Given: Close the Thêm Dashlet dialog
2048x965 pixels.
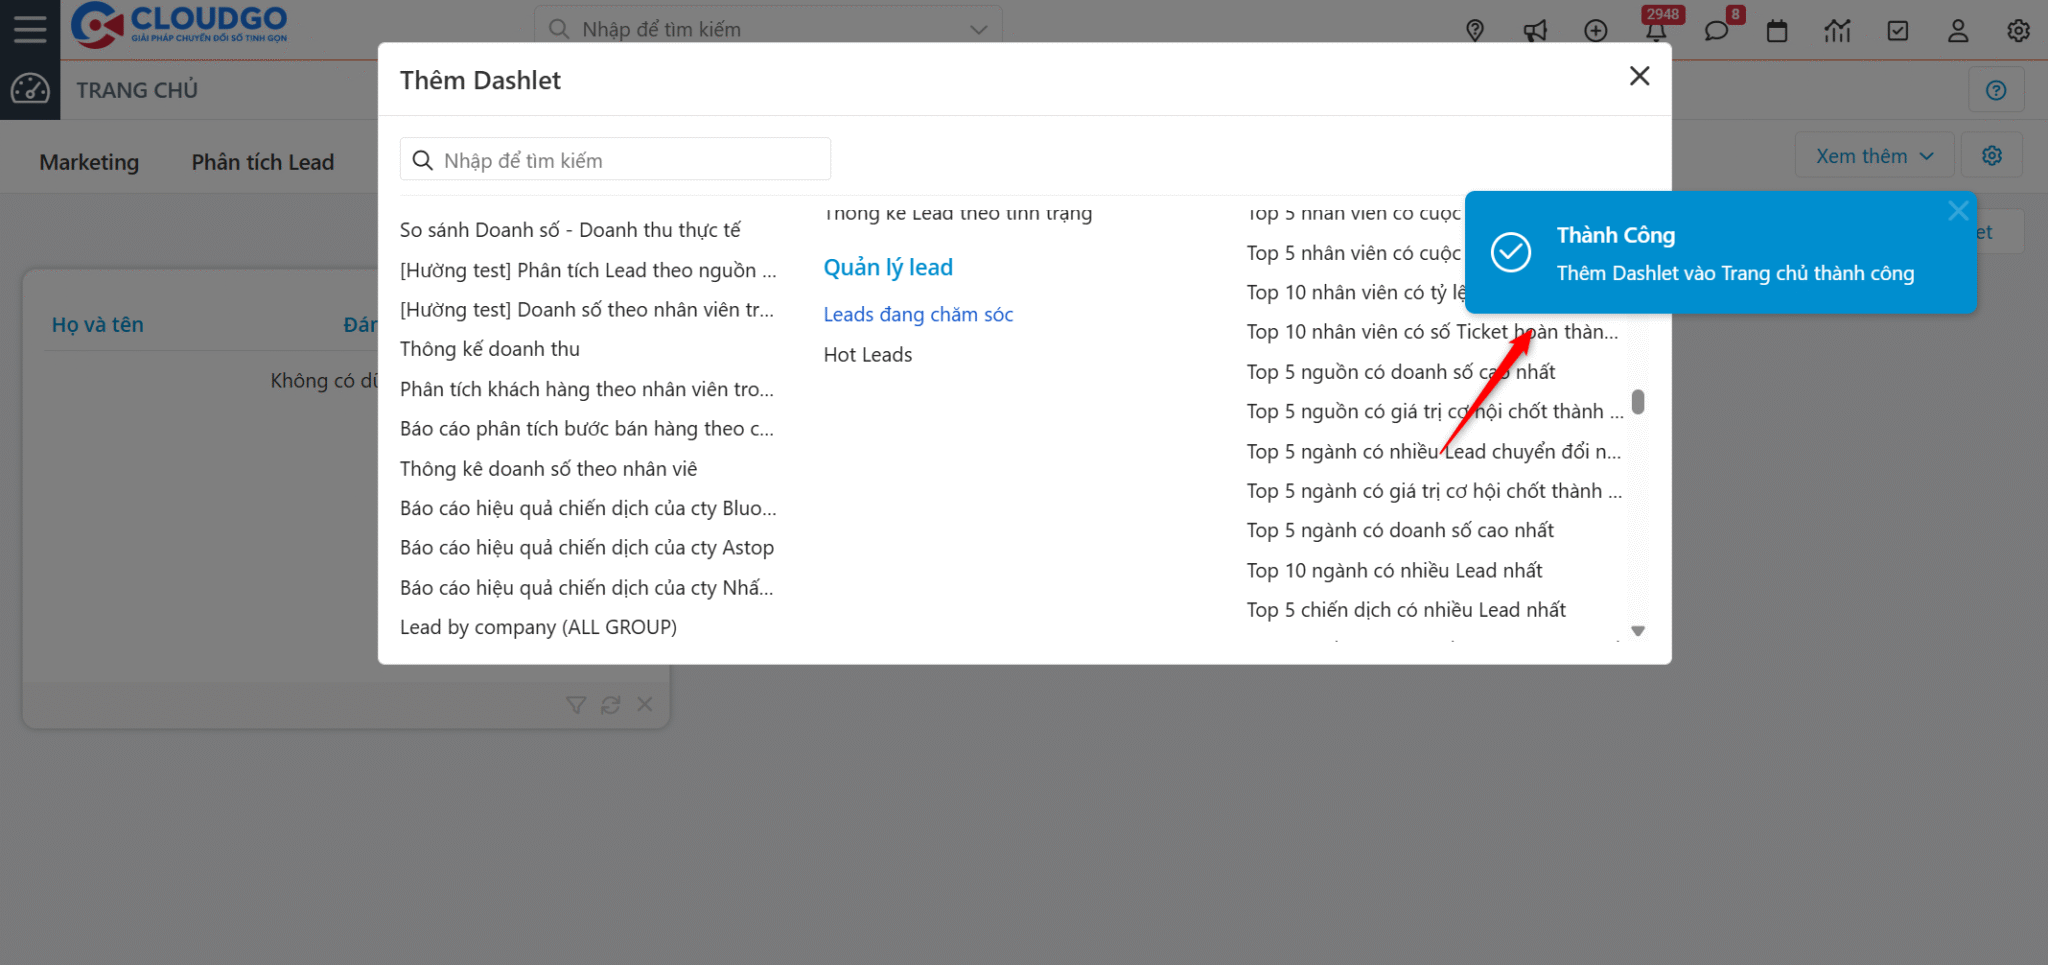Looking at the screenshot, I should coord(1639,76).
